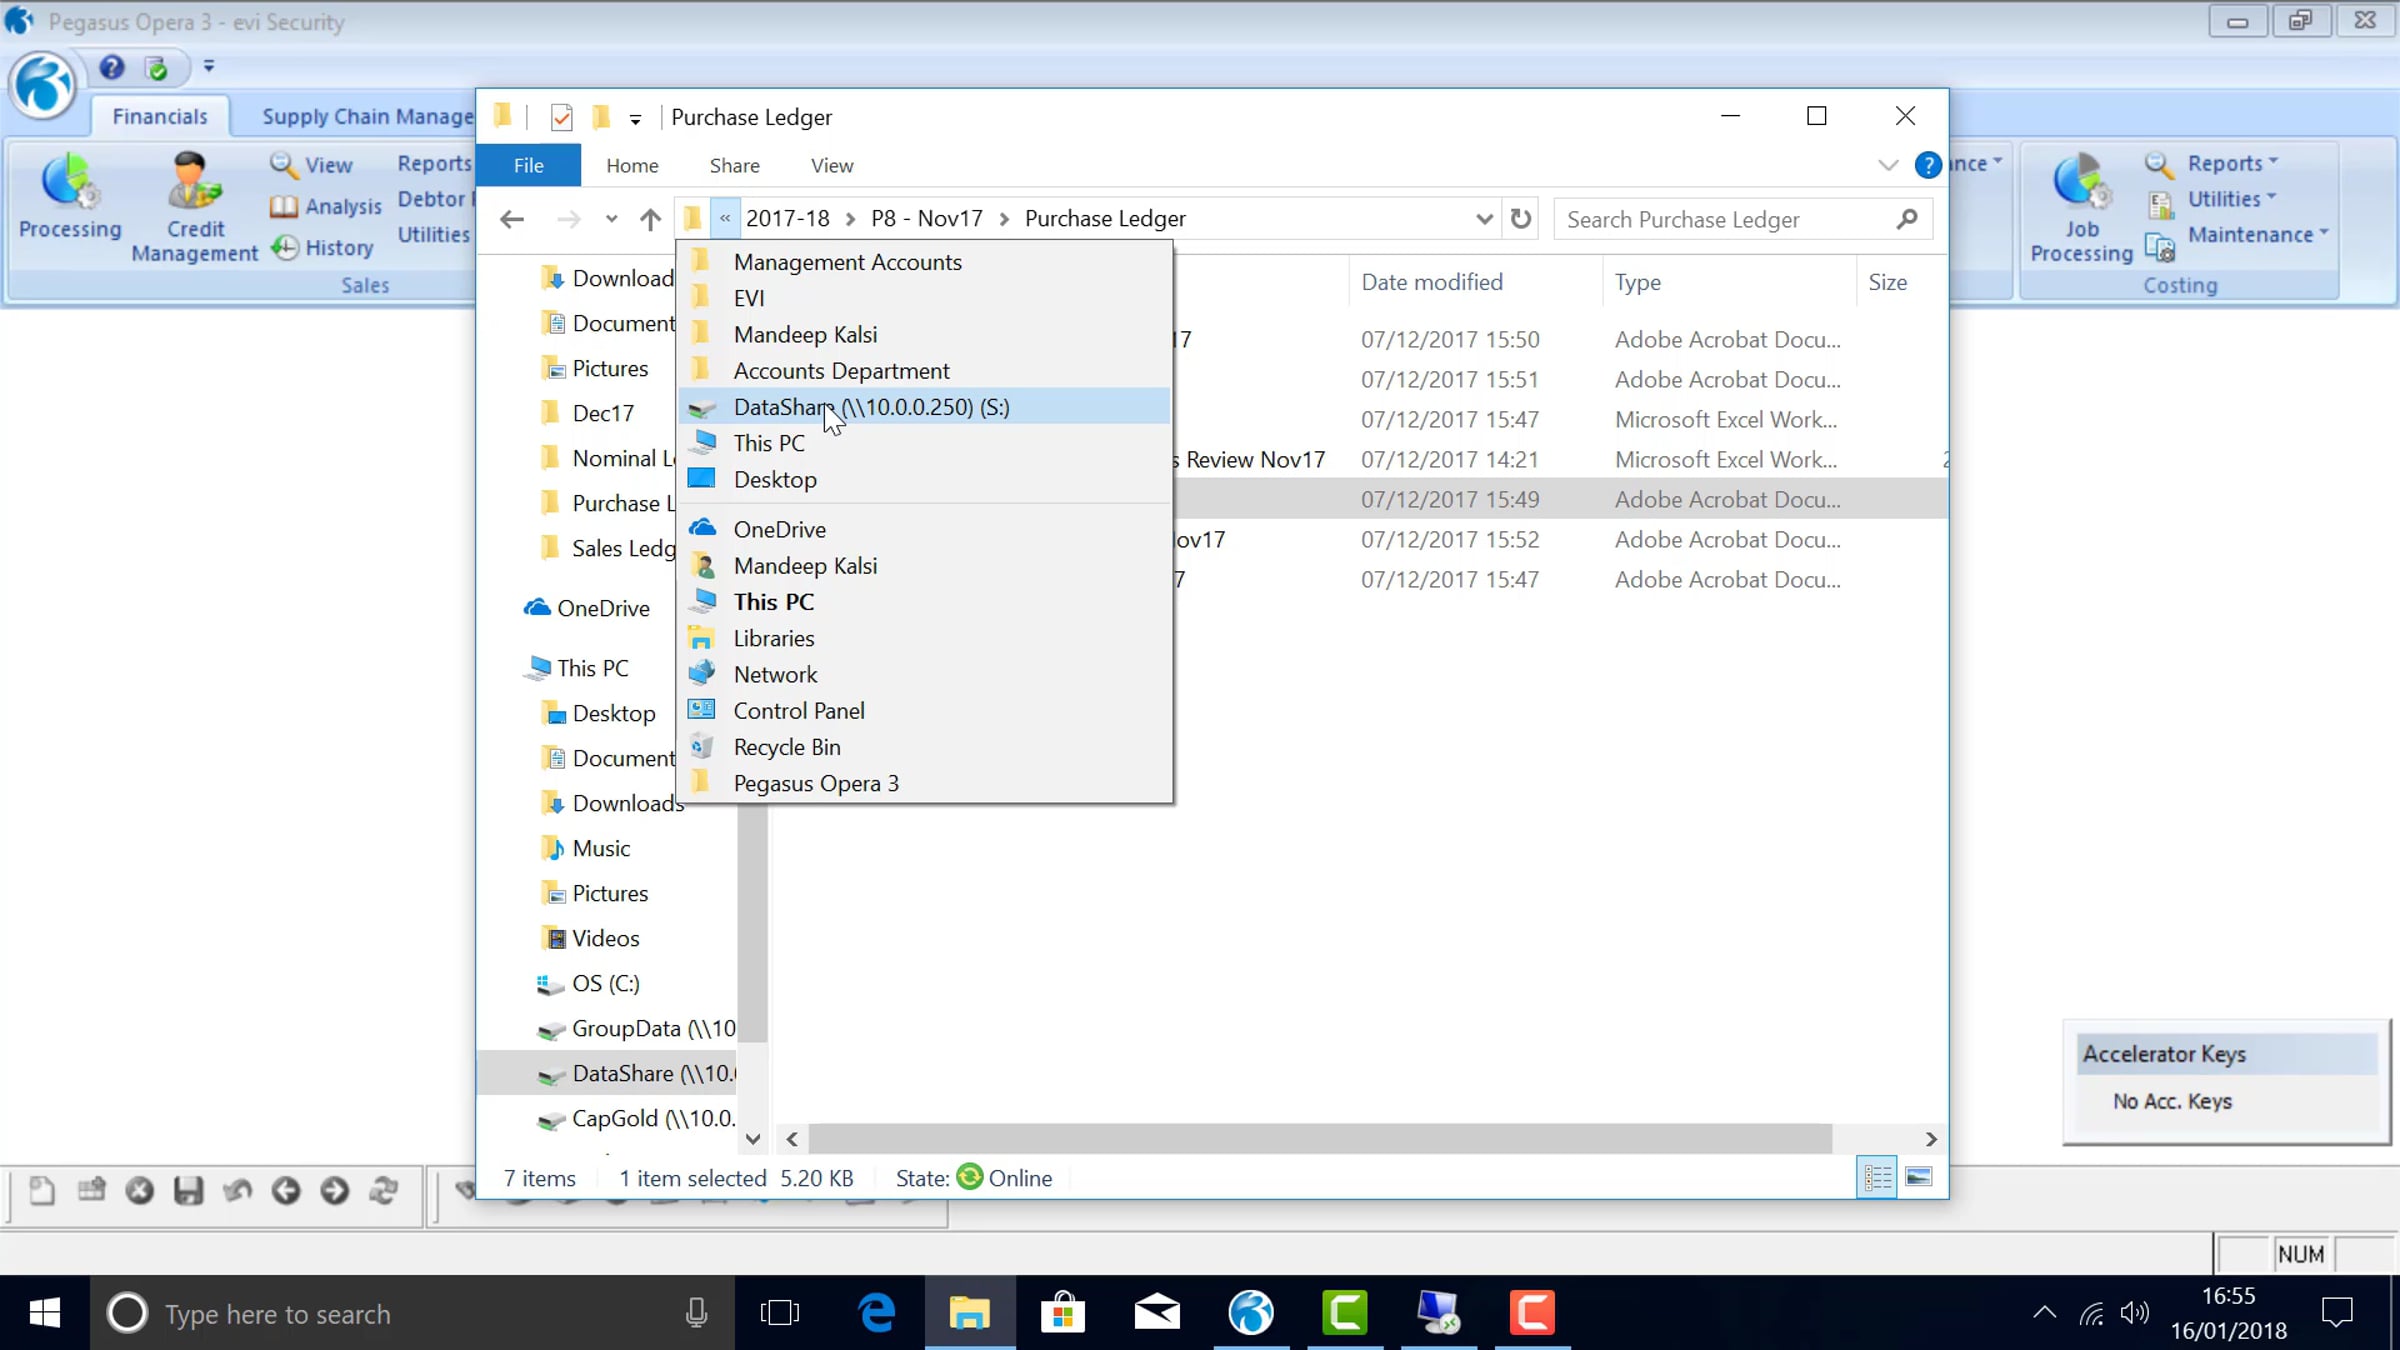Open the Processing icon in Sales group
This screenshot has width=2400, height=1350.
click(x=69, y=197)
